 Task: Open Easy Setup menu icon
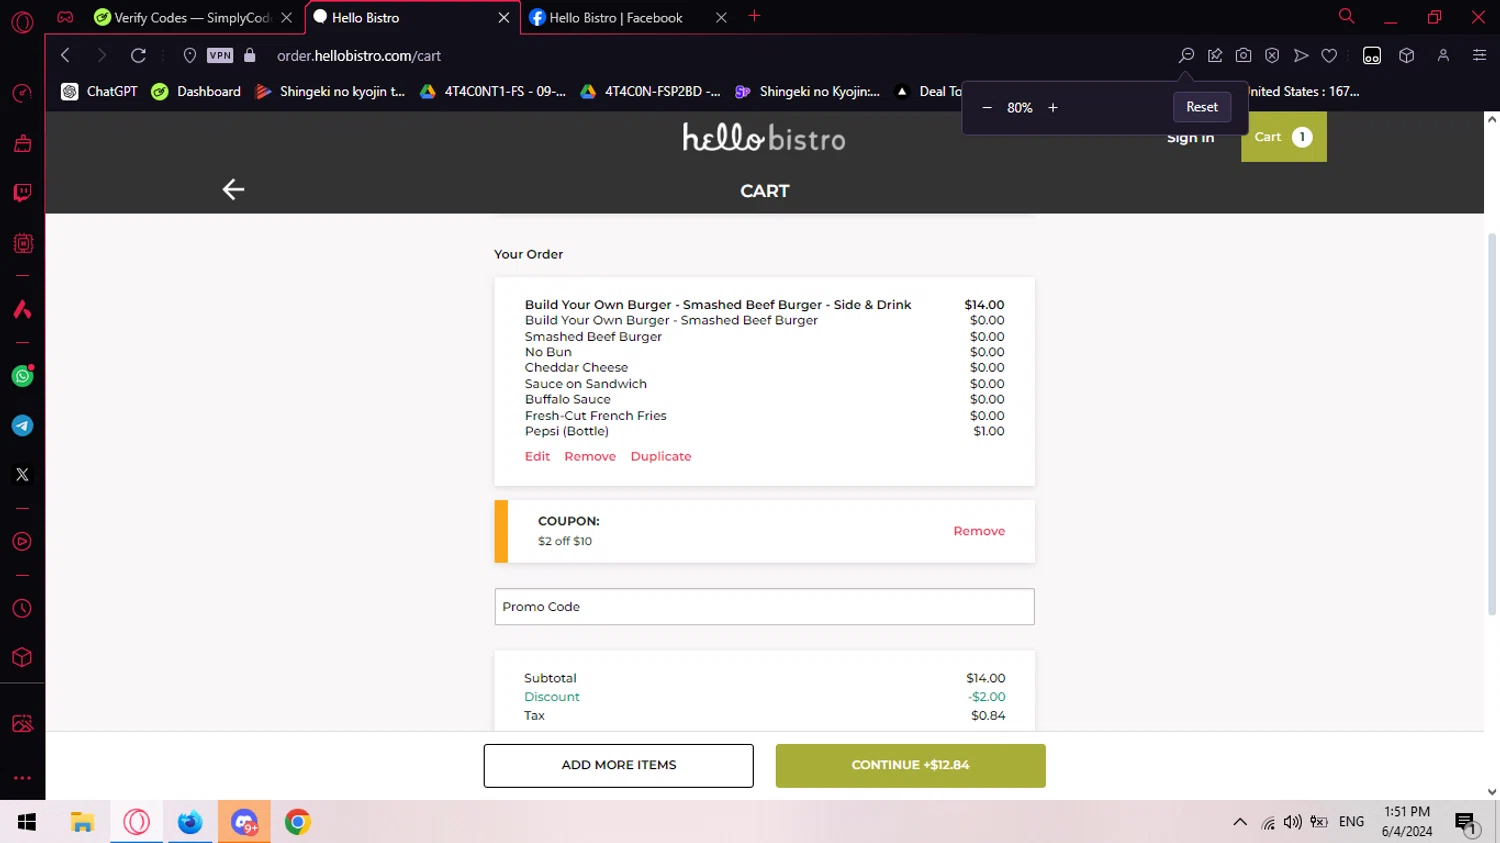1479,56
